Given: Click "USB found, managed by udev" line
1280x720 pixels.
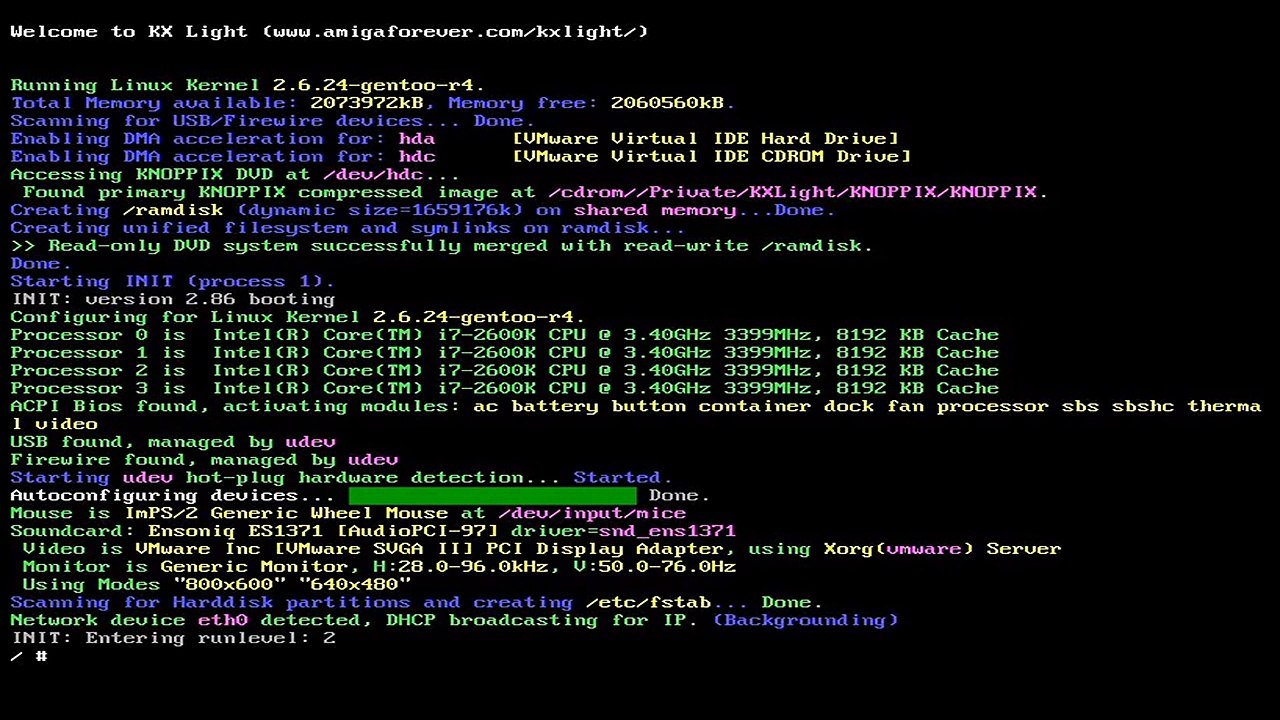Looking at the screenshot, I should (x=173, y=442).
